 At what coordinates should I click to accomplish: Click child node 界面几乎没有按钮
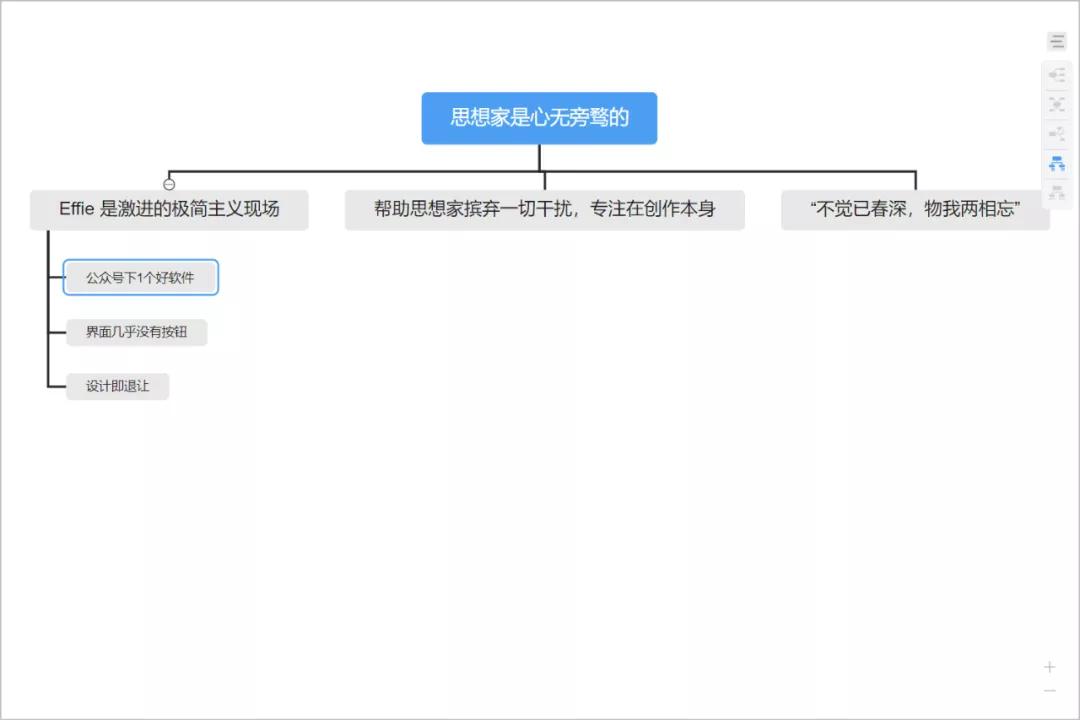tap(136, 332)
